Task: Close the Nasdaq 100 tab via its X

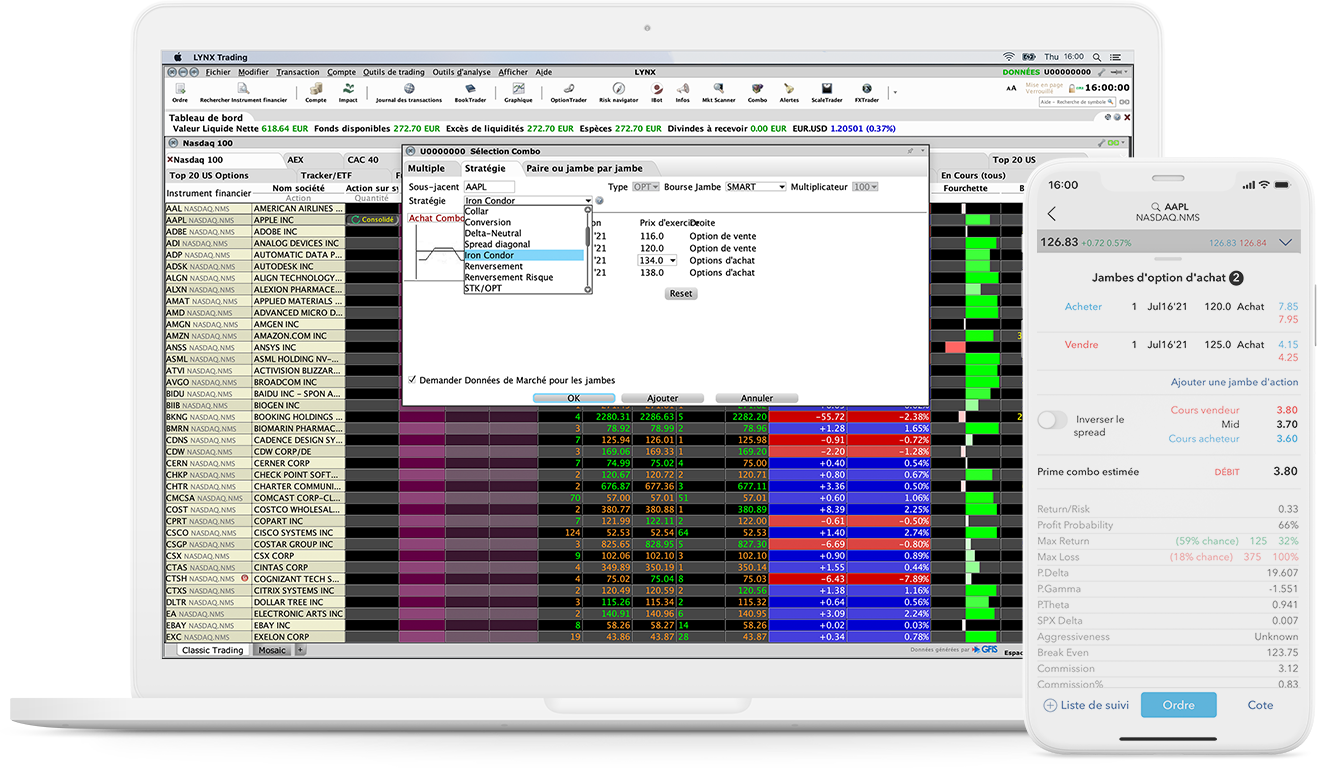Action: click(x=170, y=160)
